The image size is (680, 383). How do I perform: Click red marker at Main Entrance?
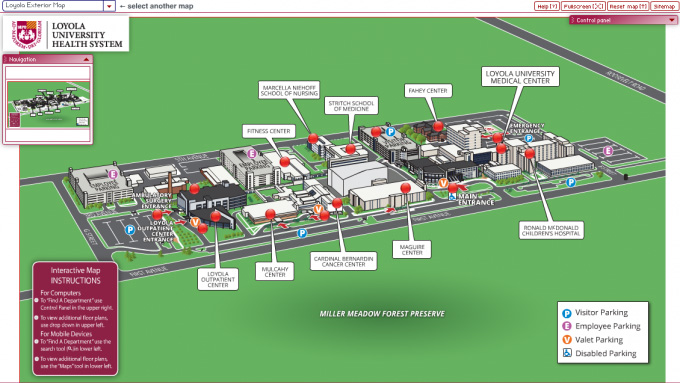point(453,188)
